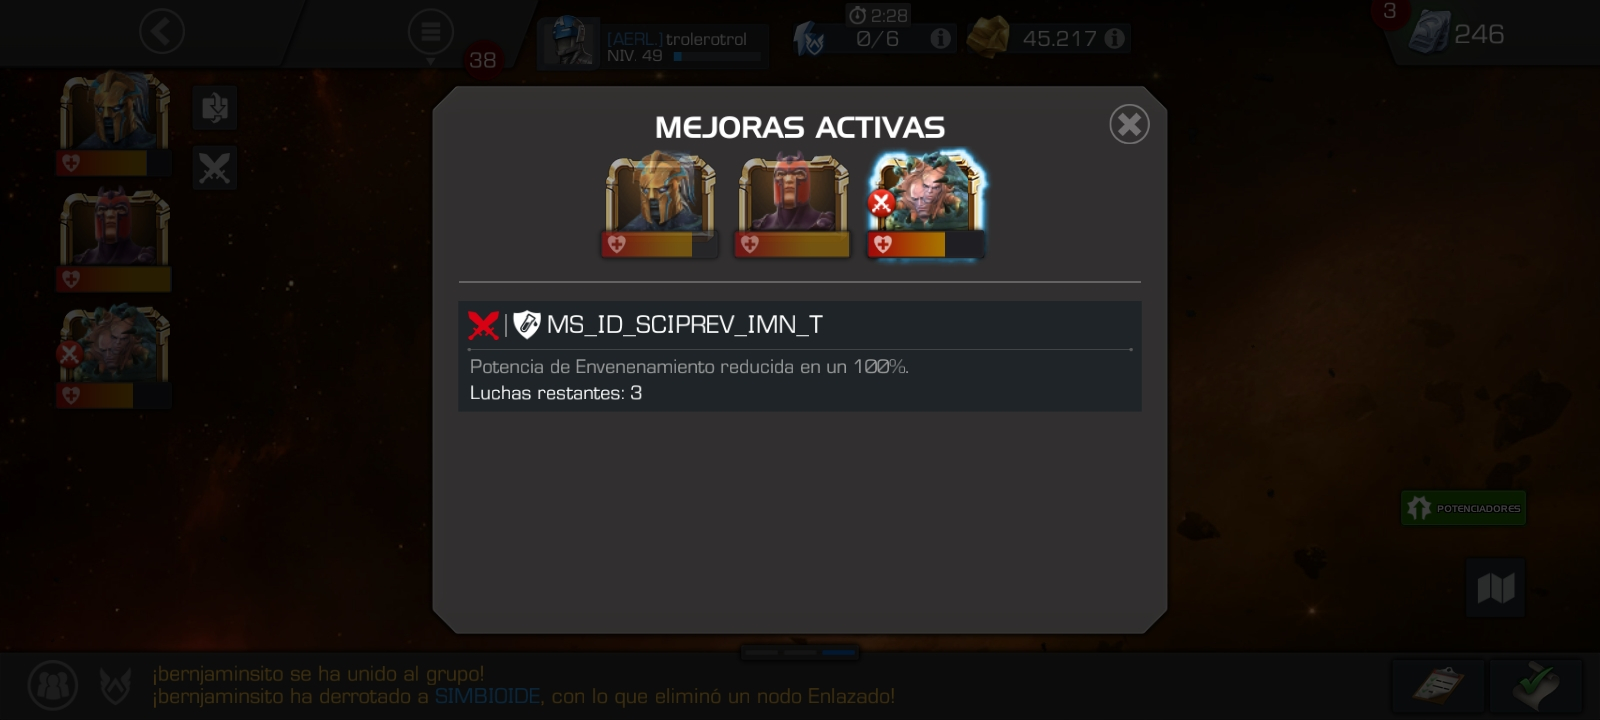Go back with the arrow button
Viewport: 1600px width, 720px height.
point(161,32)
